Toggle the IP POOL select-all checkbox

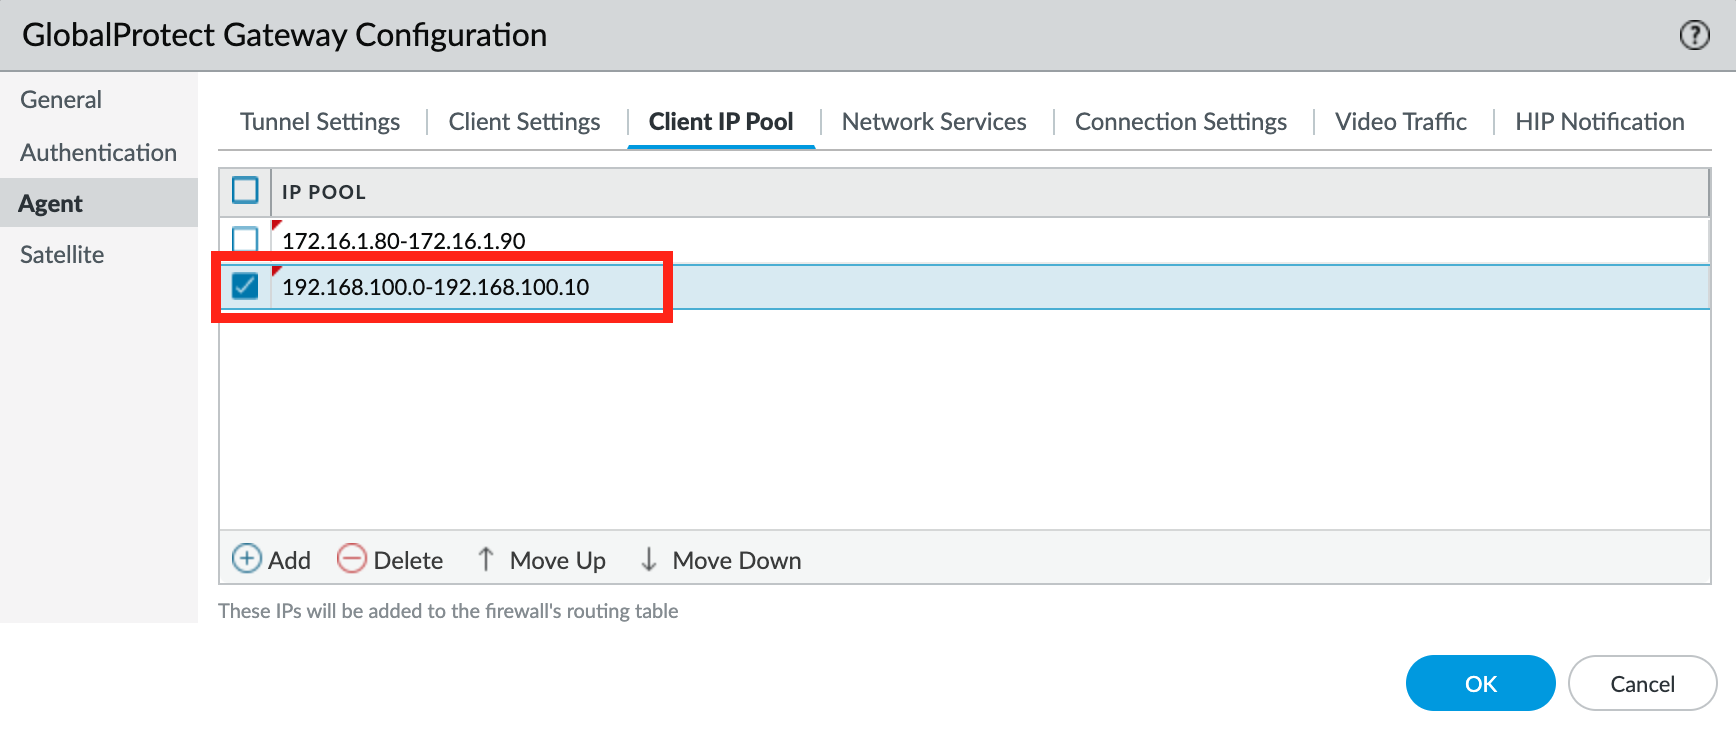245,190
